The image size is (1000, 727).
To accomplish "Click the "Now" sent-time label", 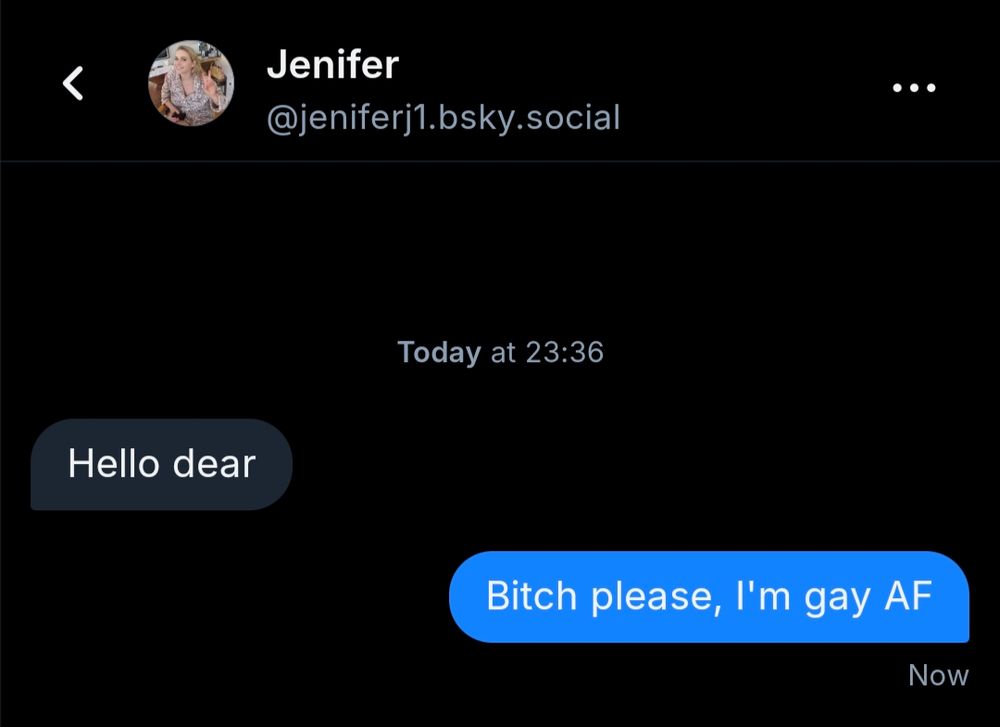I will (938, 675).
